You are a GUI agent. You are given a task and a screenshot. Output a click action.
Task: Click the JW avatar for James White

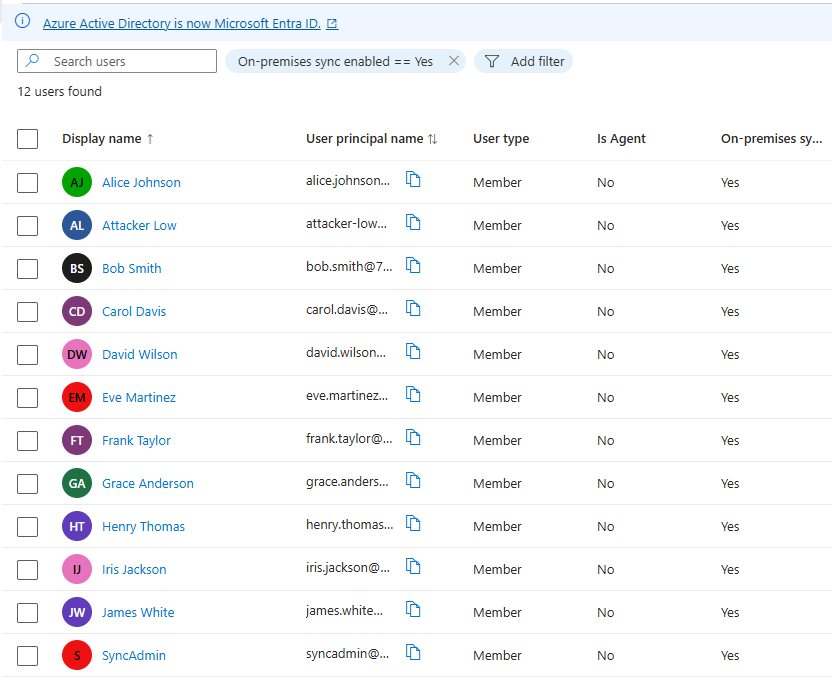(77, 612)
